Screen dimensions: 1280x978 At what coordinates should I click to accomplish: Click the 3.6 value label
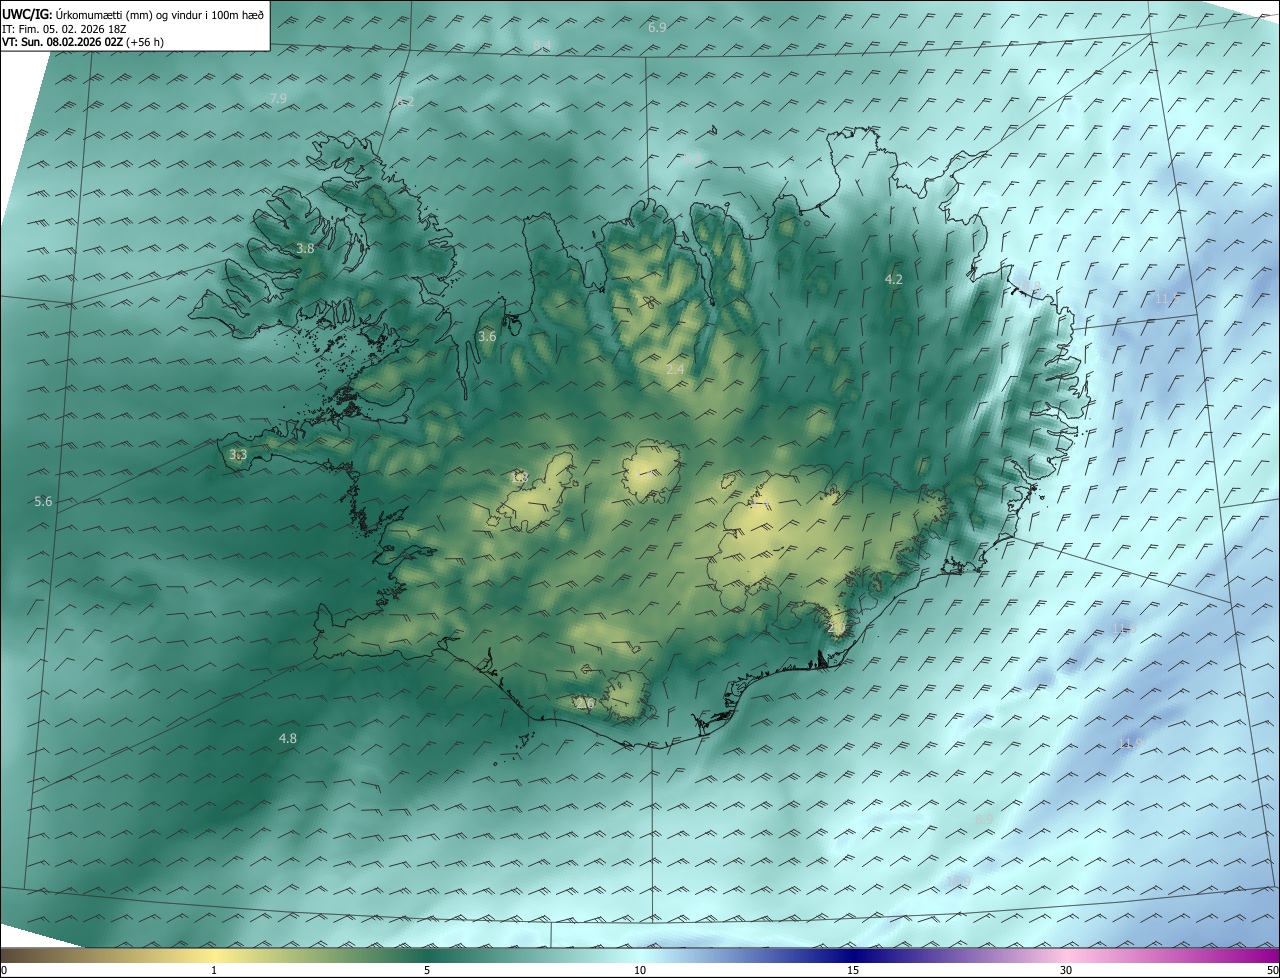pyautogui.click(x=487, y=337)
